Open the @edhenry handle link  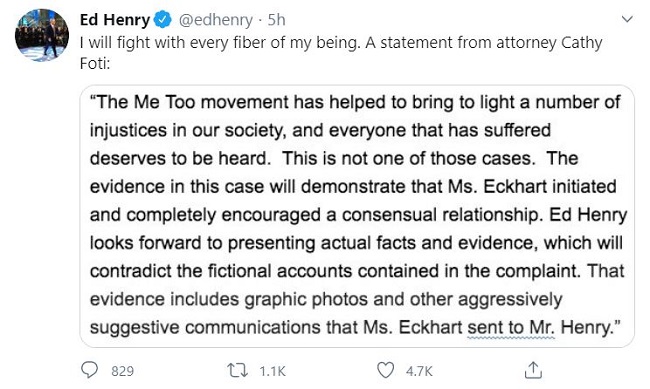pos(215,19)
